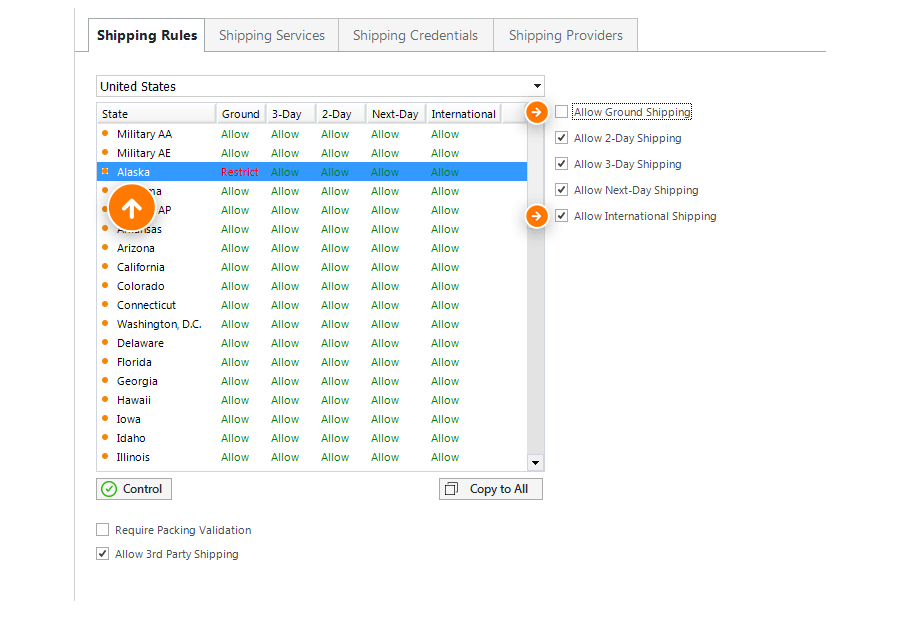The width and height of the screenshot is (900, 620).
Task: Toggle Allow Next-Day Shipping checkbox
Action: click(x=561, y=189)
